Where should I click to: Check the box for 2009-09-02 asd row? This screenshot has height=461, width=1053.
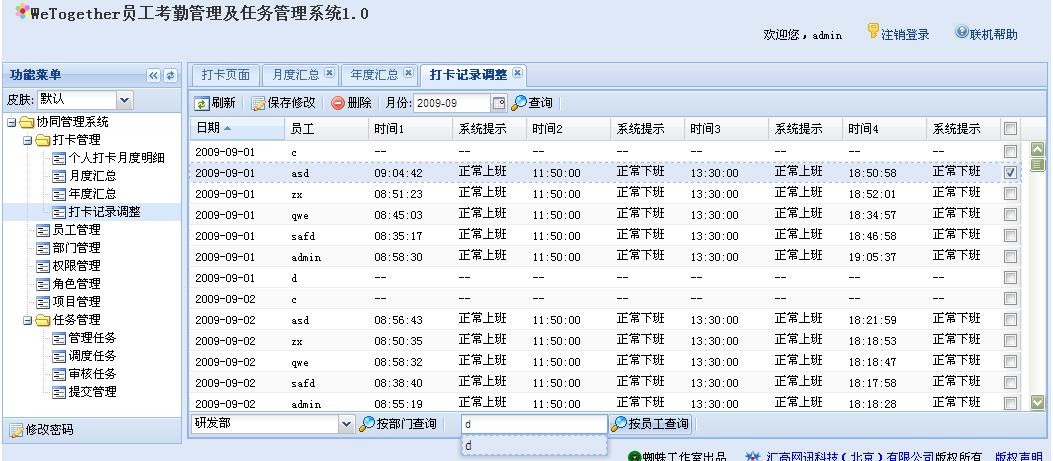pos(1010,320)
